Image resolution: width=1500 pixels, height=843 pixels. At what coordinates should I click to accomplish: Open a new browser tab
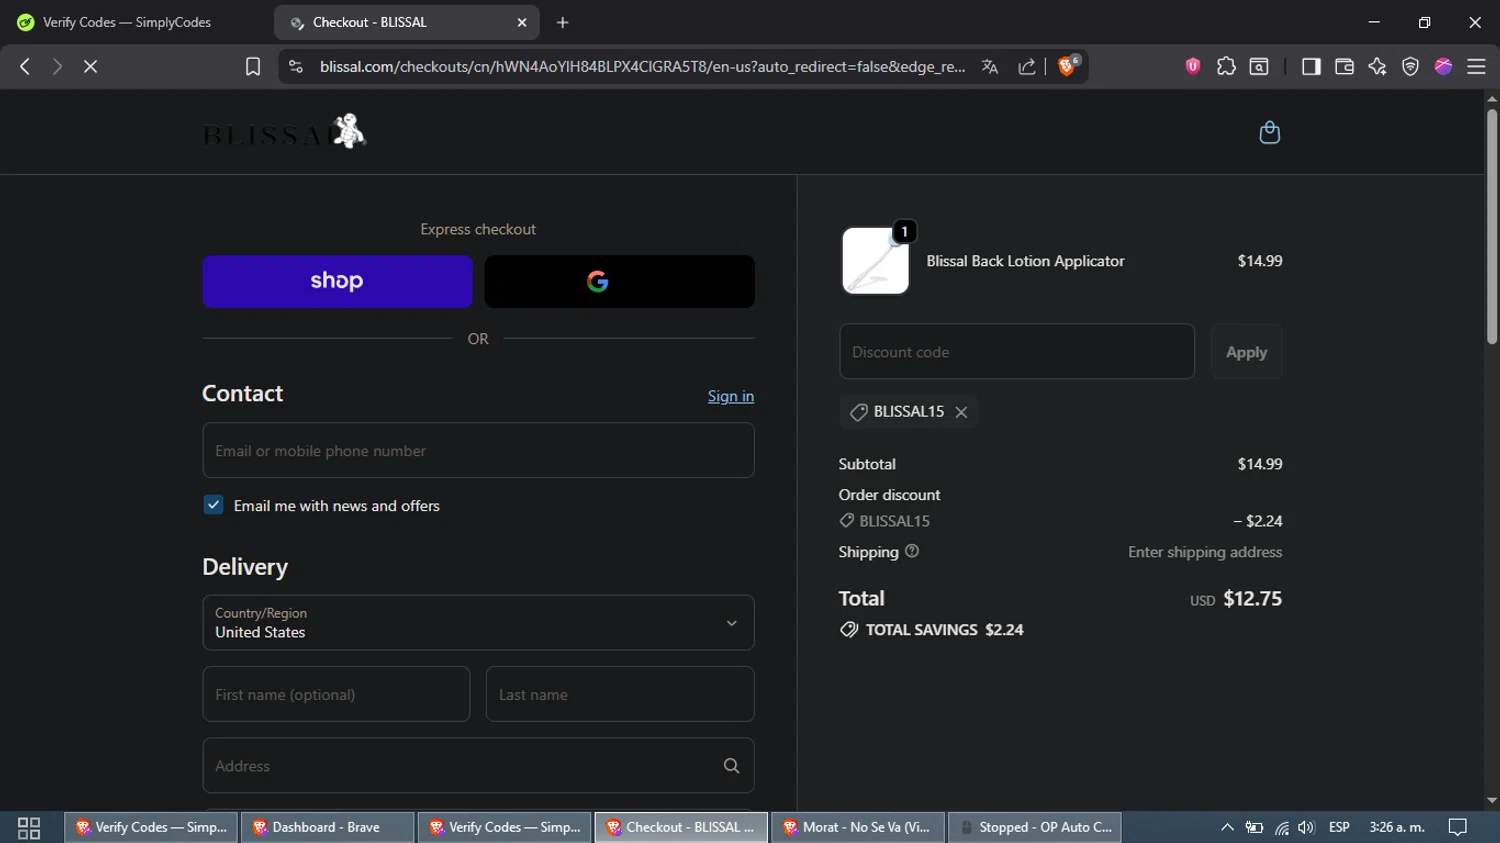[563, 22]
